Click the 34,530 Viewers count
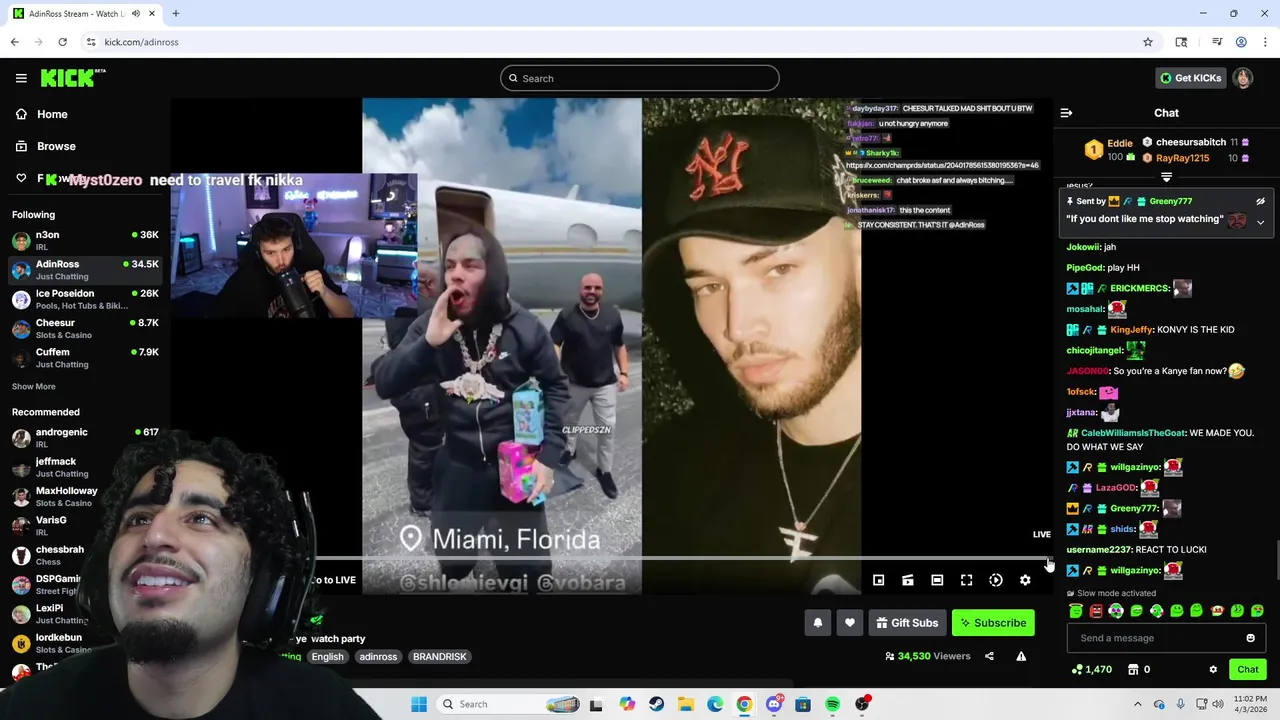 click(x=928, y=656)
